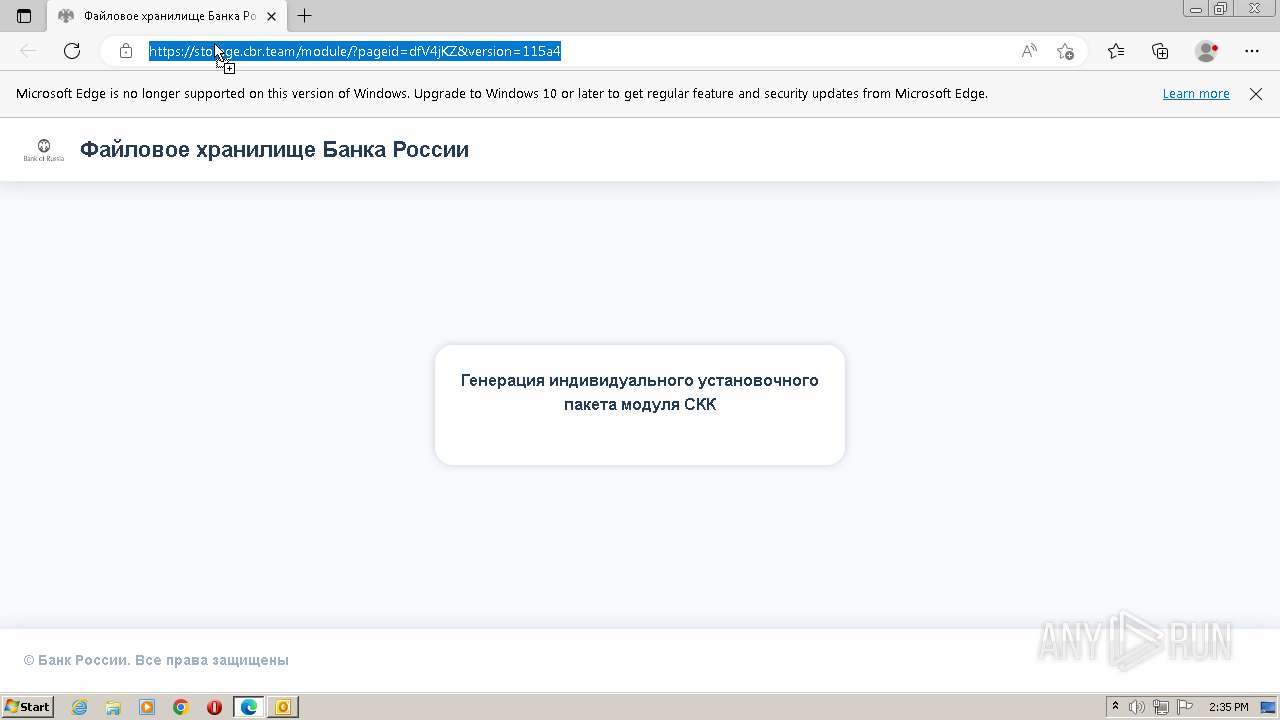Click the Файловое хранилище Банка России heading
Screen dimensions: 1280x720
[274, 150]
